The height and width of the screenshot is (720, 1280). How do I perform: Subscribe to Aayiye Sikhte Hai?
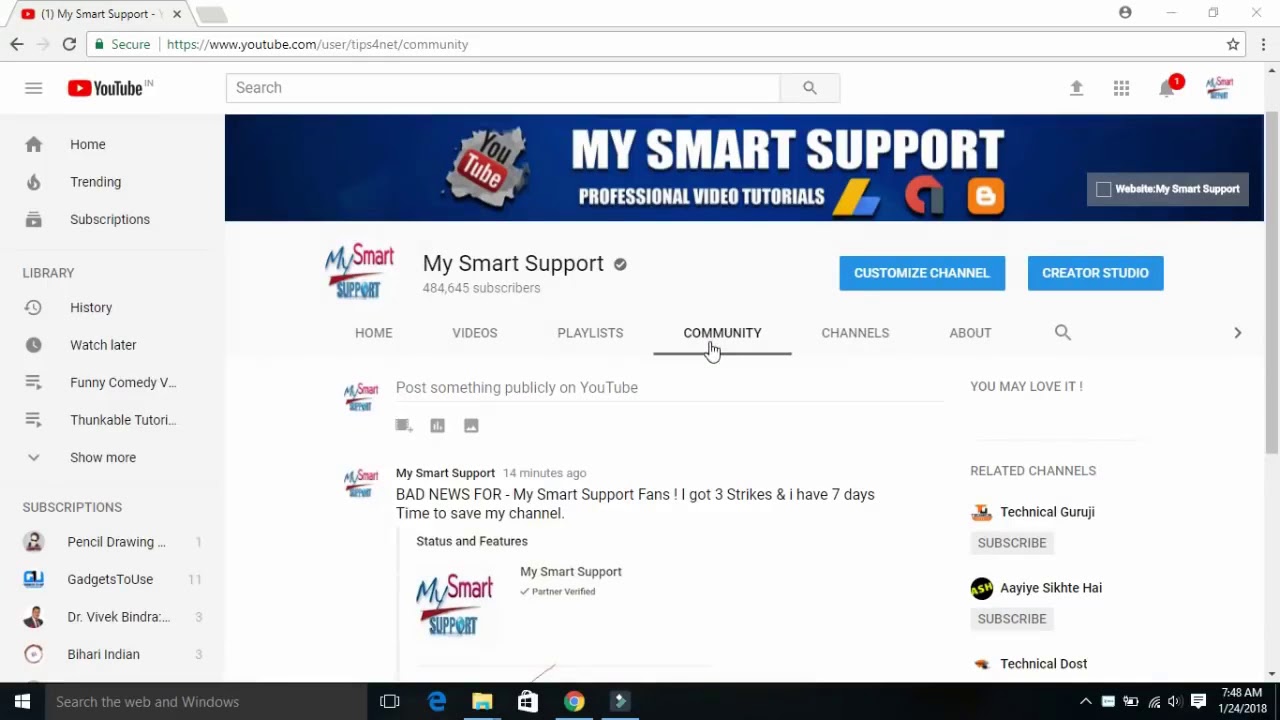1012,619
